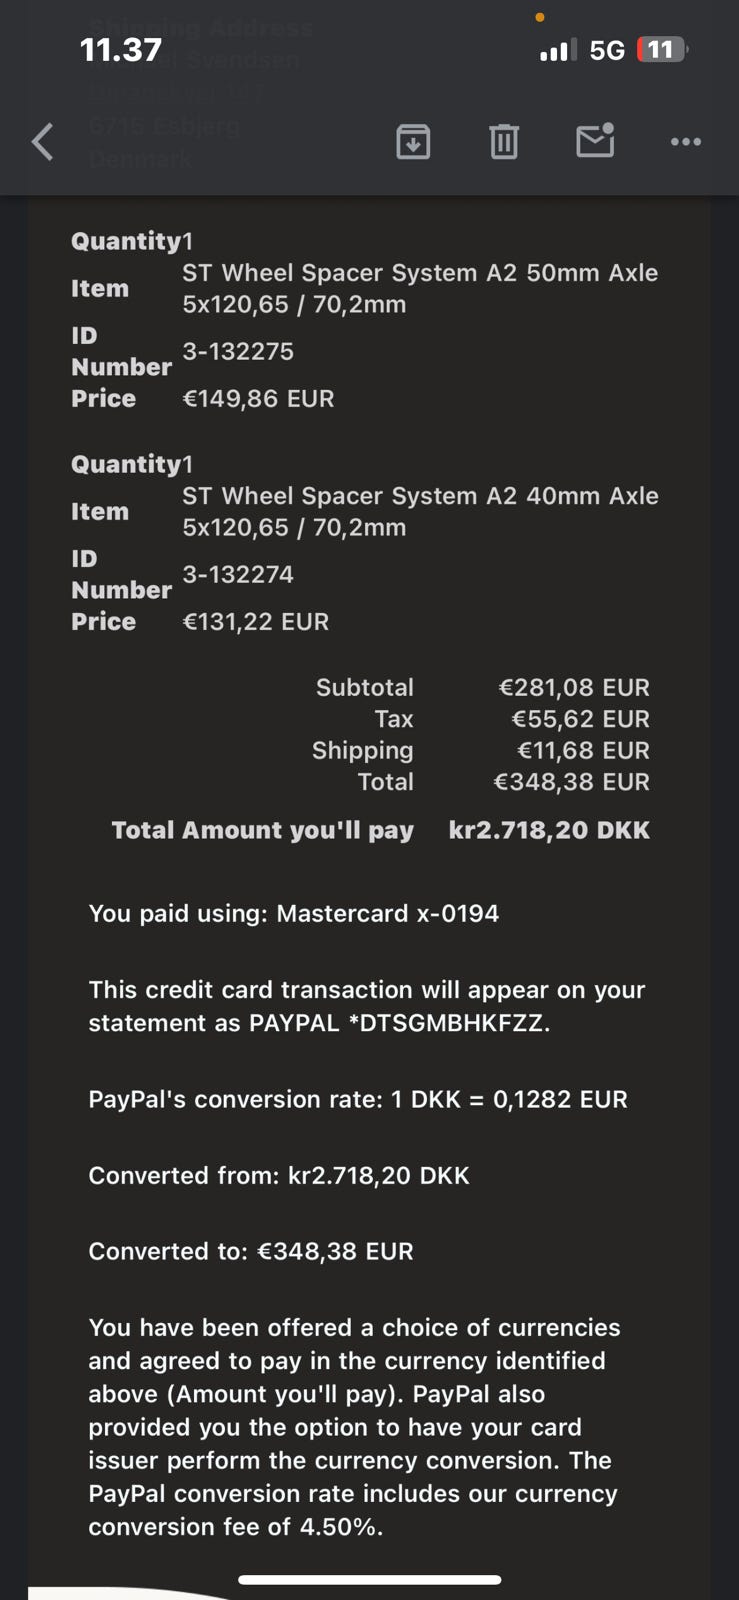
Task: Tap the Mastercard x-0194 payment line
Action: point(294,913)
